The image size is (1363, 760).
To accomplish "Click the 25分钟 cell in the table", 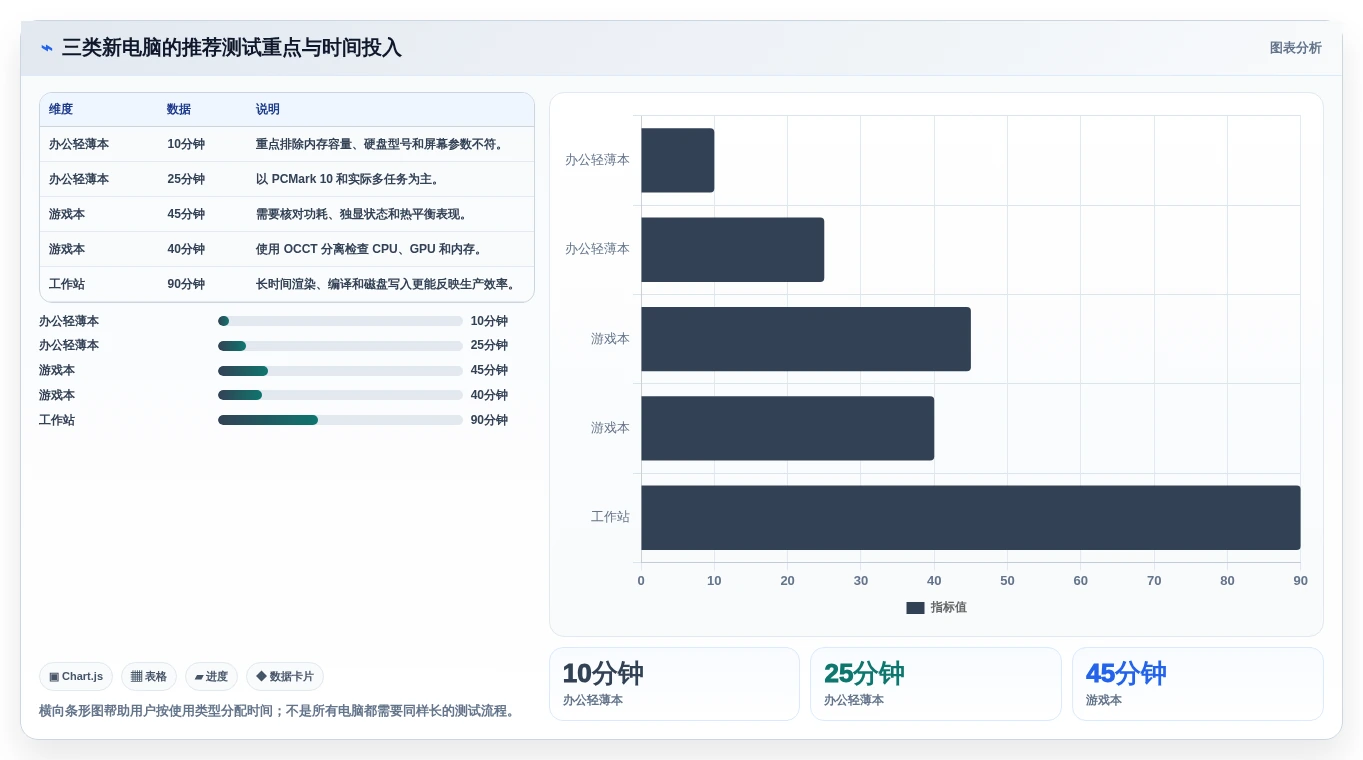I will [186, 179].
